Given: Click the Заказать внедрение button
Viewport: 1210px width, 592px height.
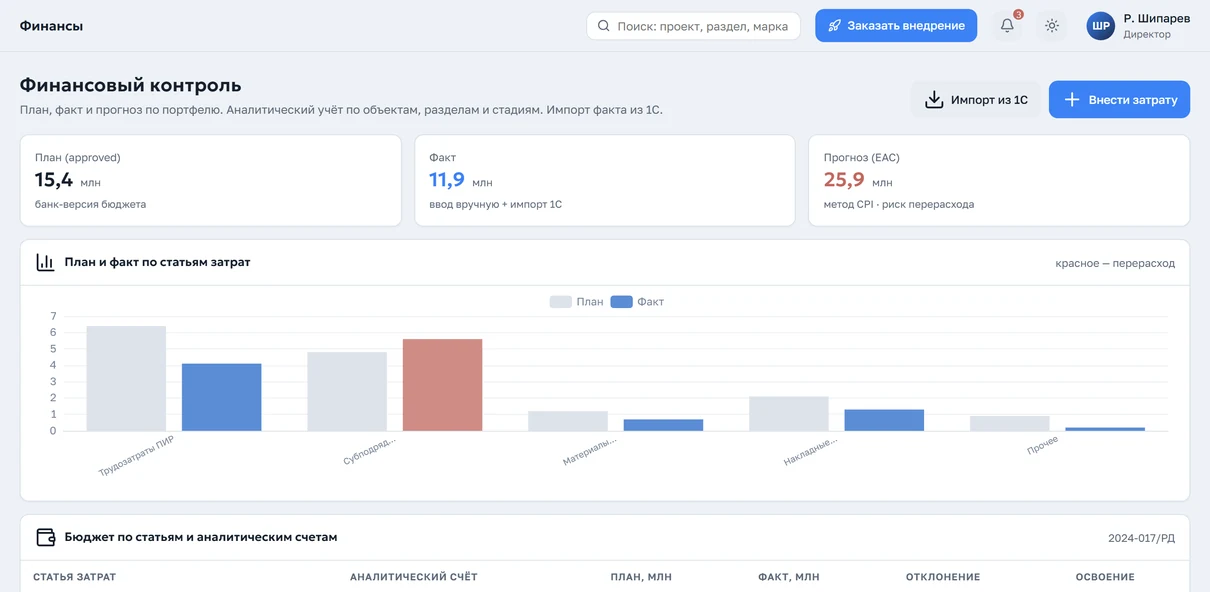Looking at the screenshot, I should 896,26.
